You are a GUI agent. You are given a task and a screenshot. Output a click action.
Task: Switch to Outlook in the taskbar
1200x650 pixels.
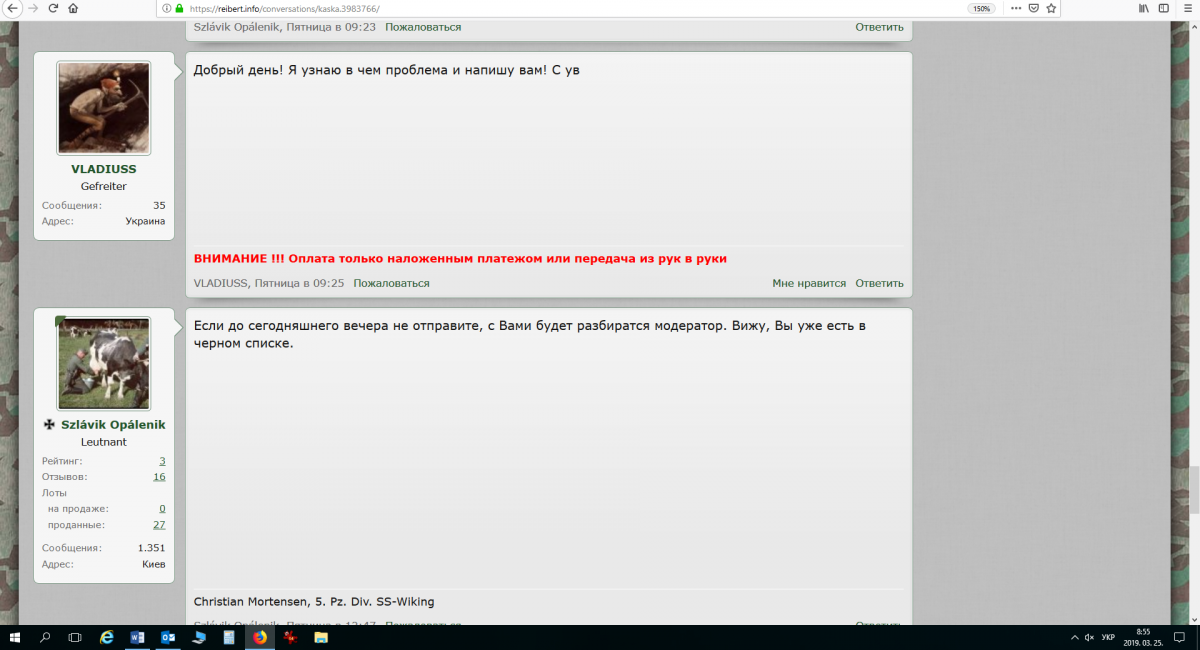(168, 637)
